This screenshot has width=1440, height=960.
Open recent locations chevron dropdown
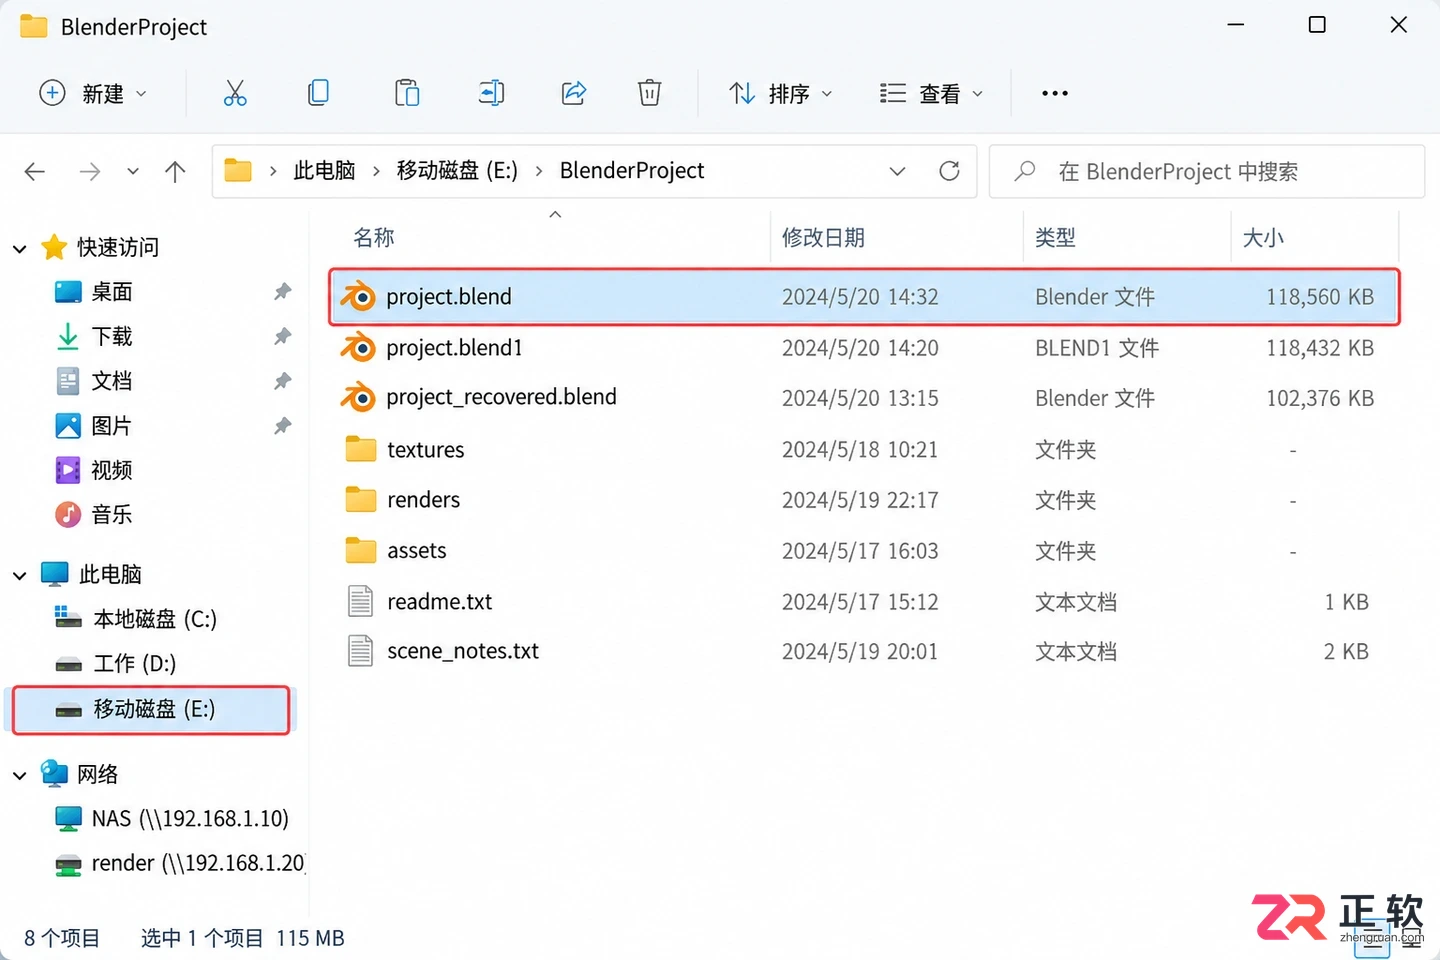(x=133, y=172)
